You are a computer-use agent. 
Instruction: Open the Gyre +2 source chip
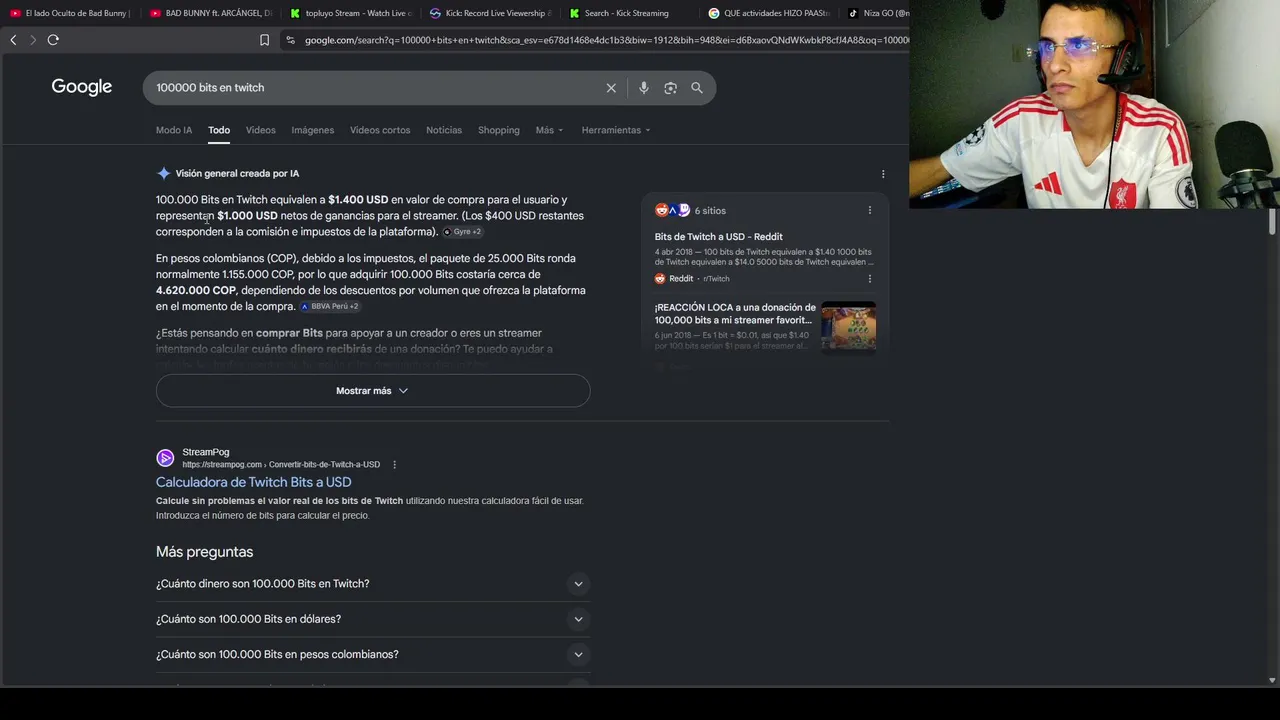pyautogui.click(x=462, y=232)
